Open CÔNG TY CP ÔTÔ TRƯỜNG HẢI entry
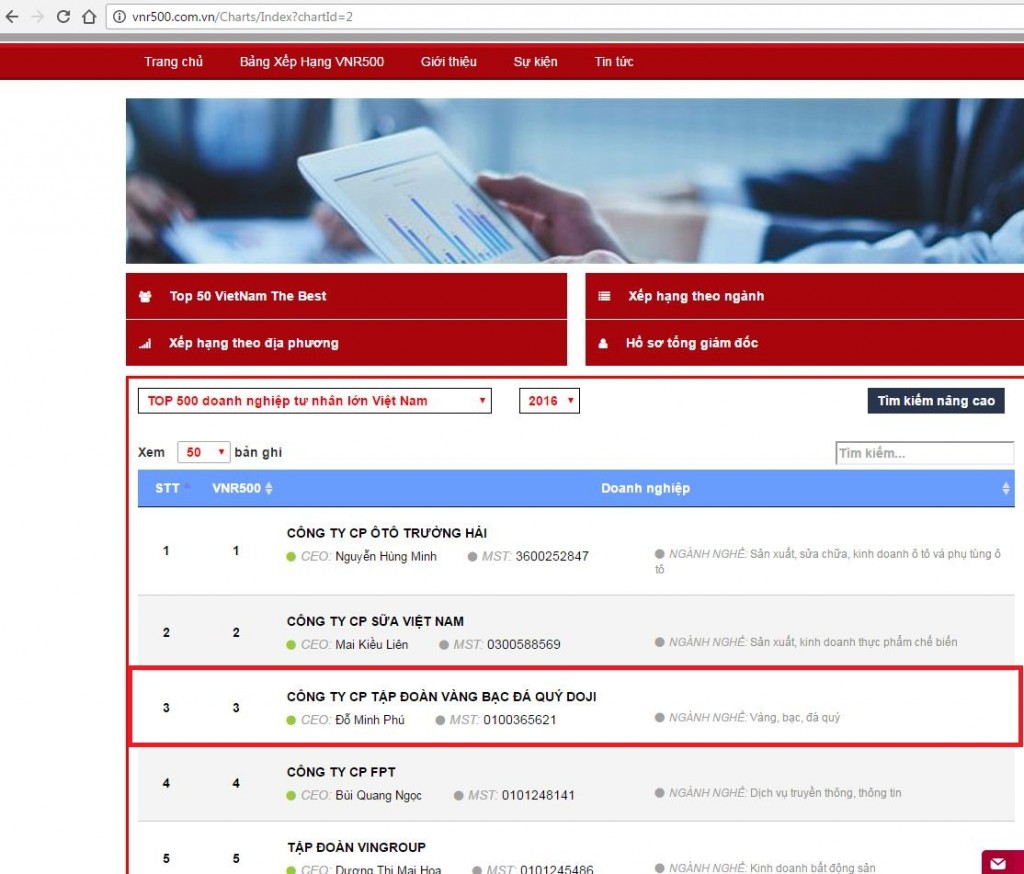Screen dimensions: 1024x874 (387, 533)
